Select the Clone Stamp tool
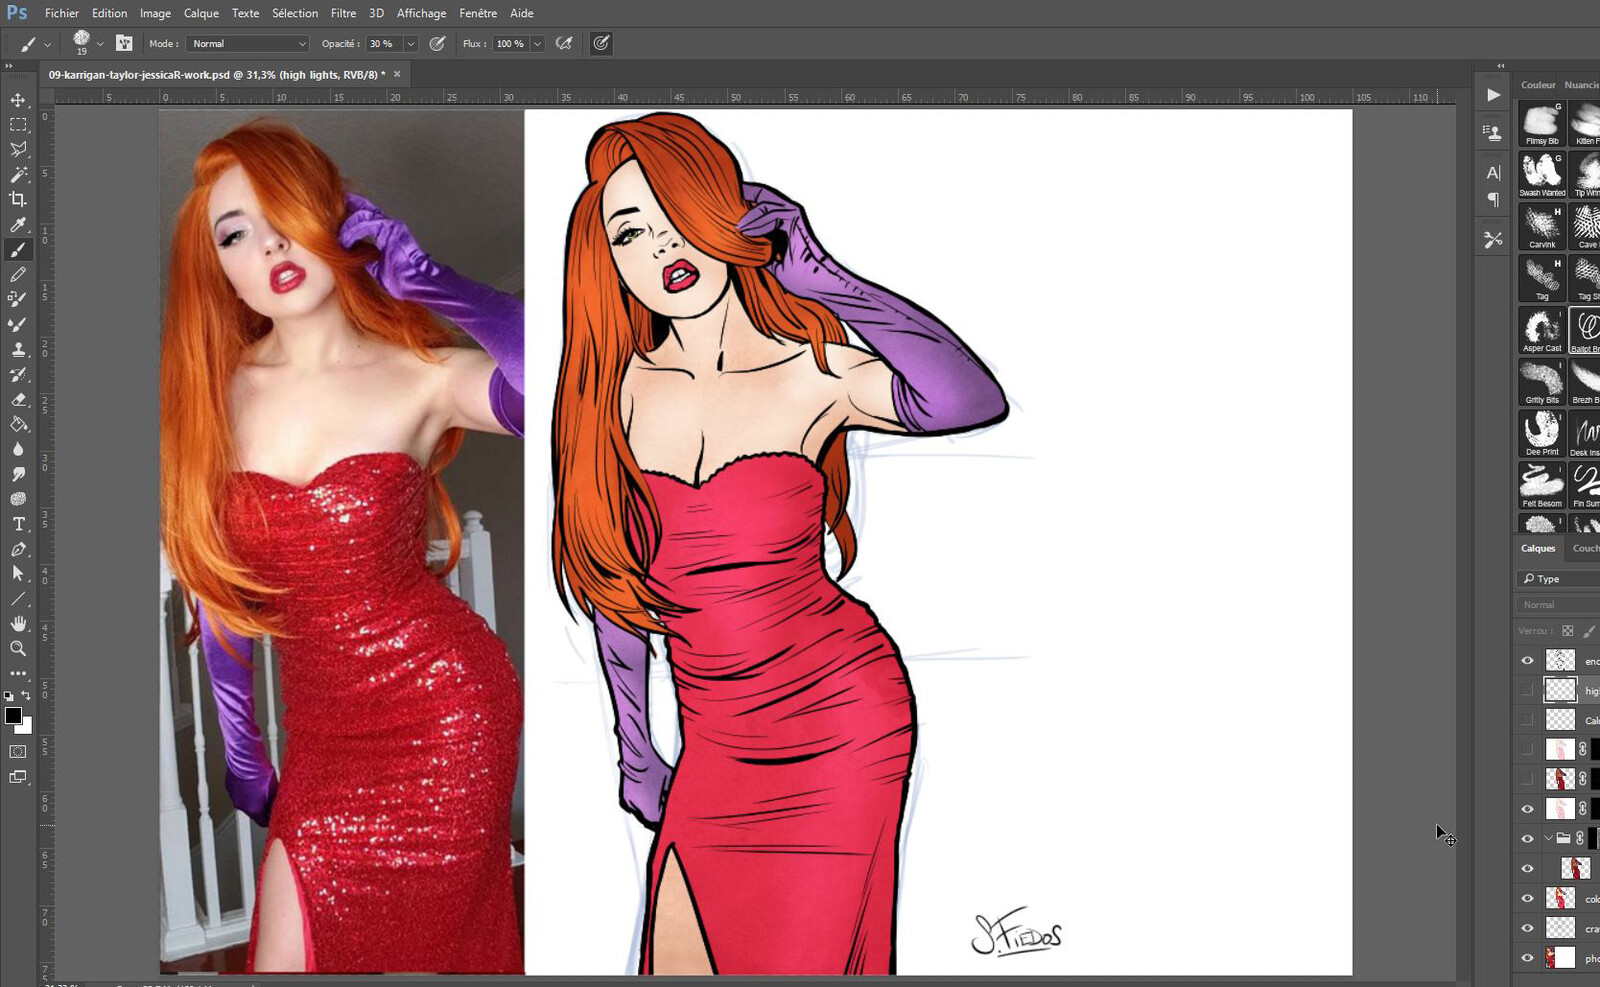1600x987 pixels. click(x=18, y=350)
